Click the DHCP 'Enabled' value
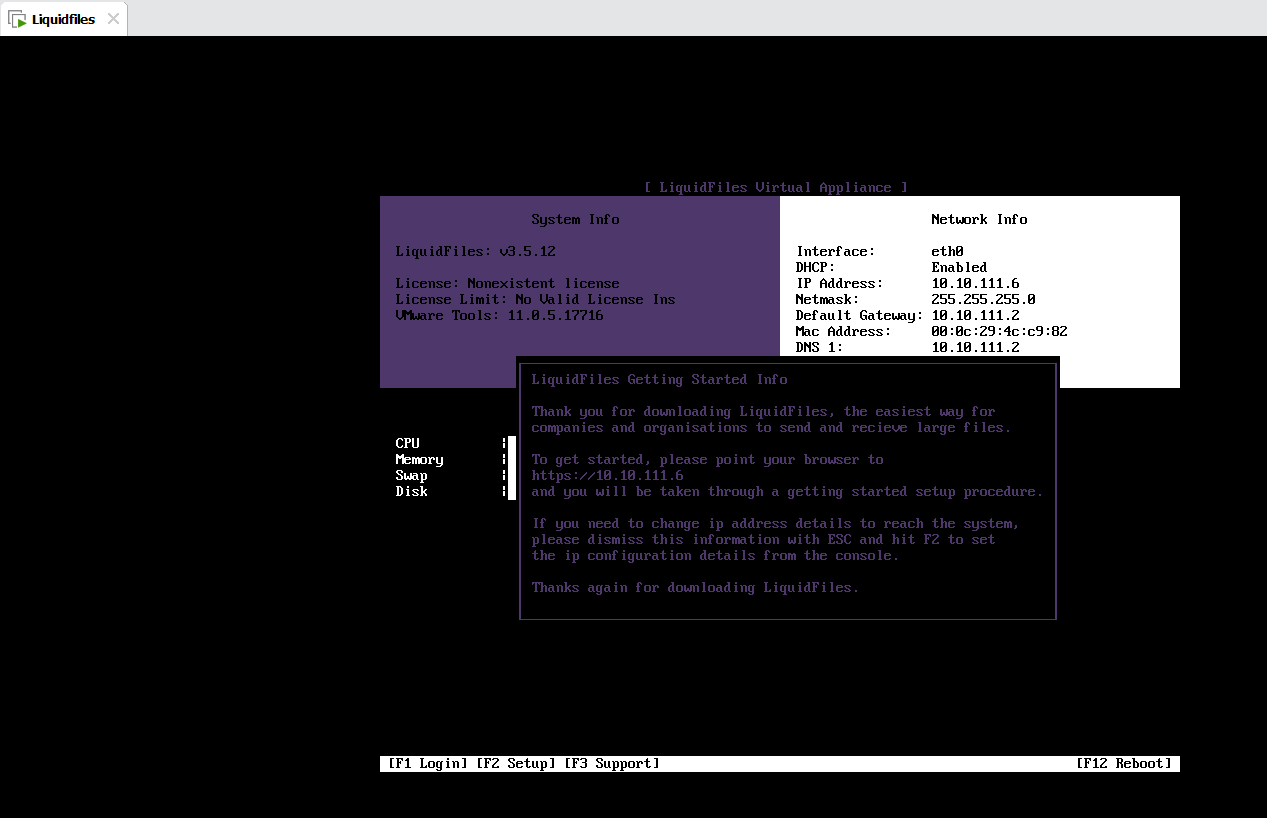The image size is (1267, 818). [959, 268]
